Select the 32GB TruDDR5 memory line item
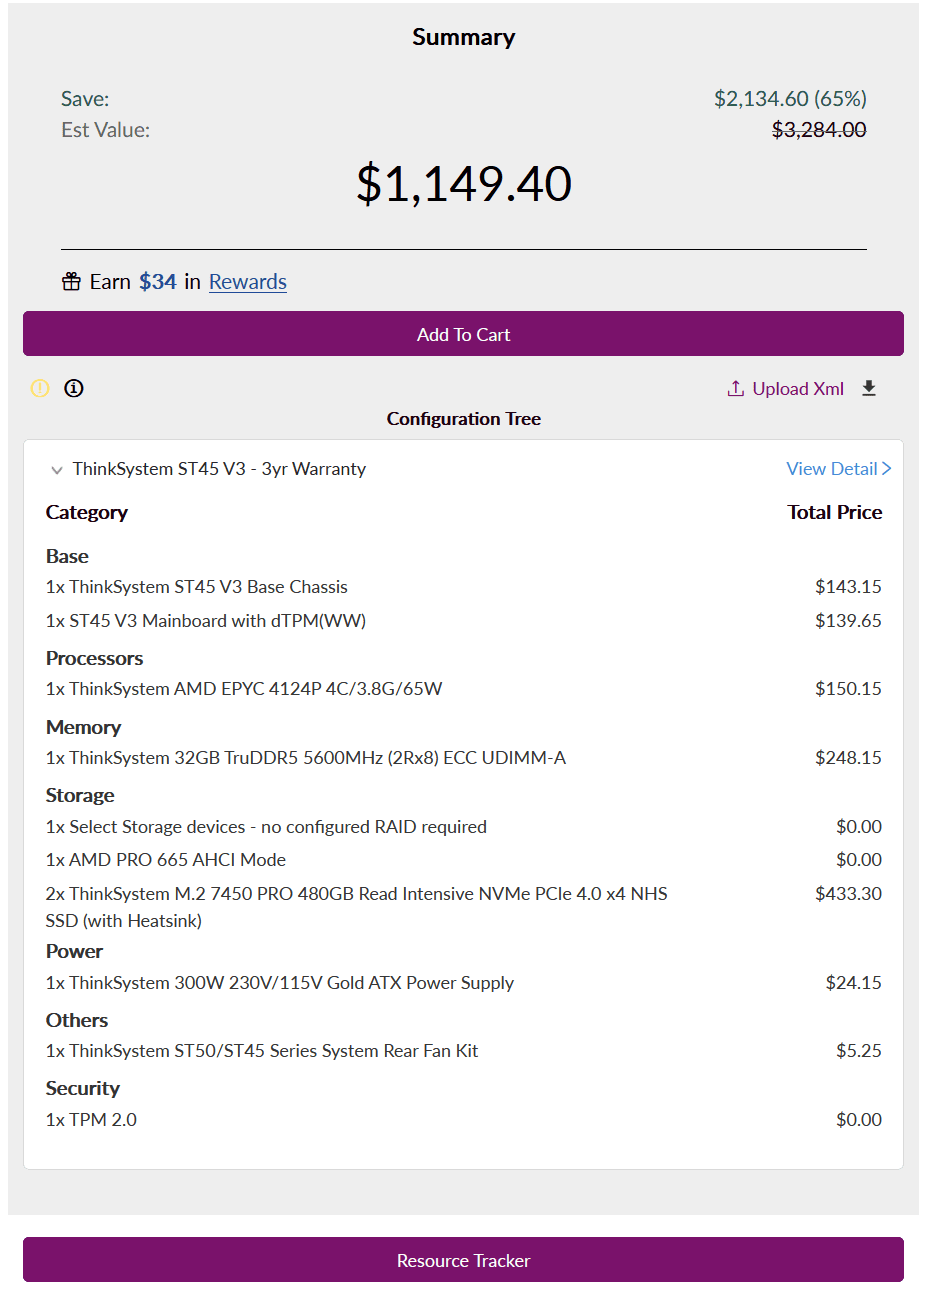The width and height of the screenshot is (937, 1301). [x=306, y=758]
